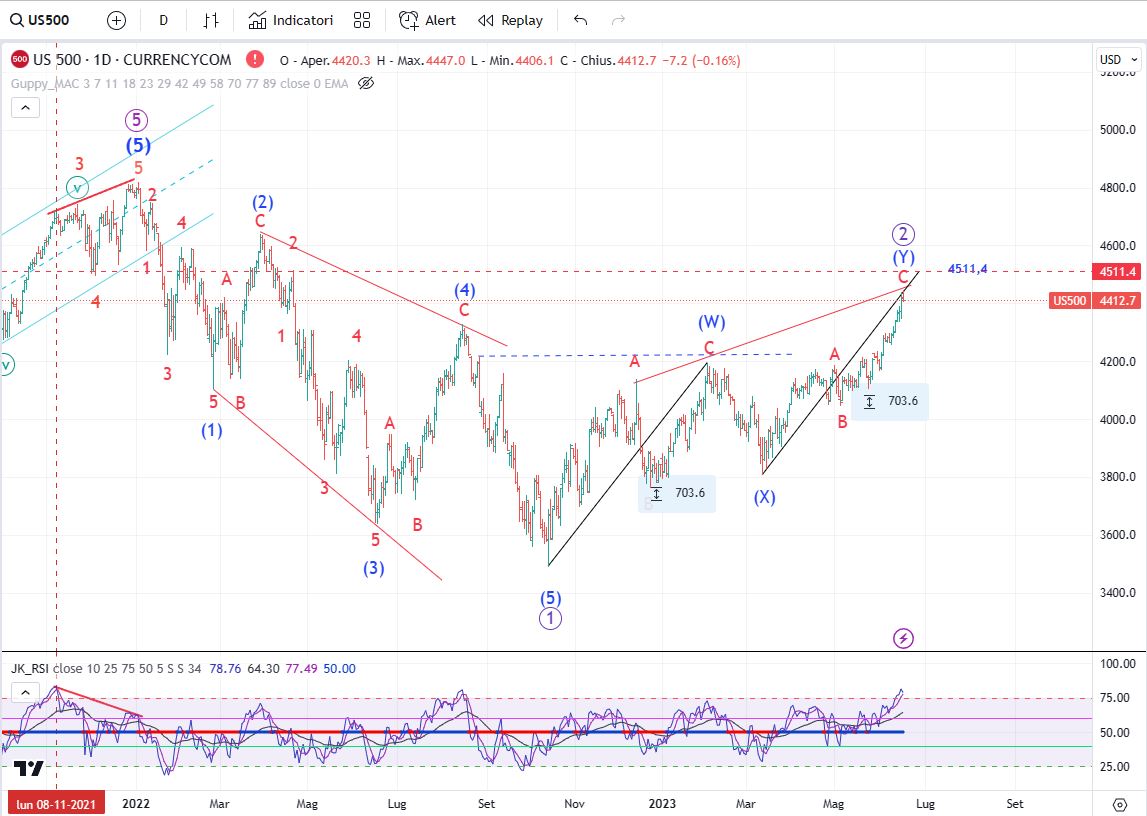1147x816 pixels.
Task: Select the circled 1 wave label below (5)
Action: [x=550, y=619]
